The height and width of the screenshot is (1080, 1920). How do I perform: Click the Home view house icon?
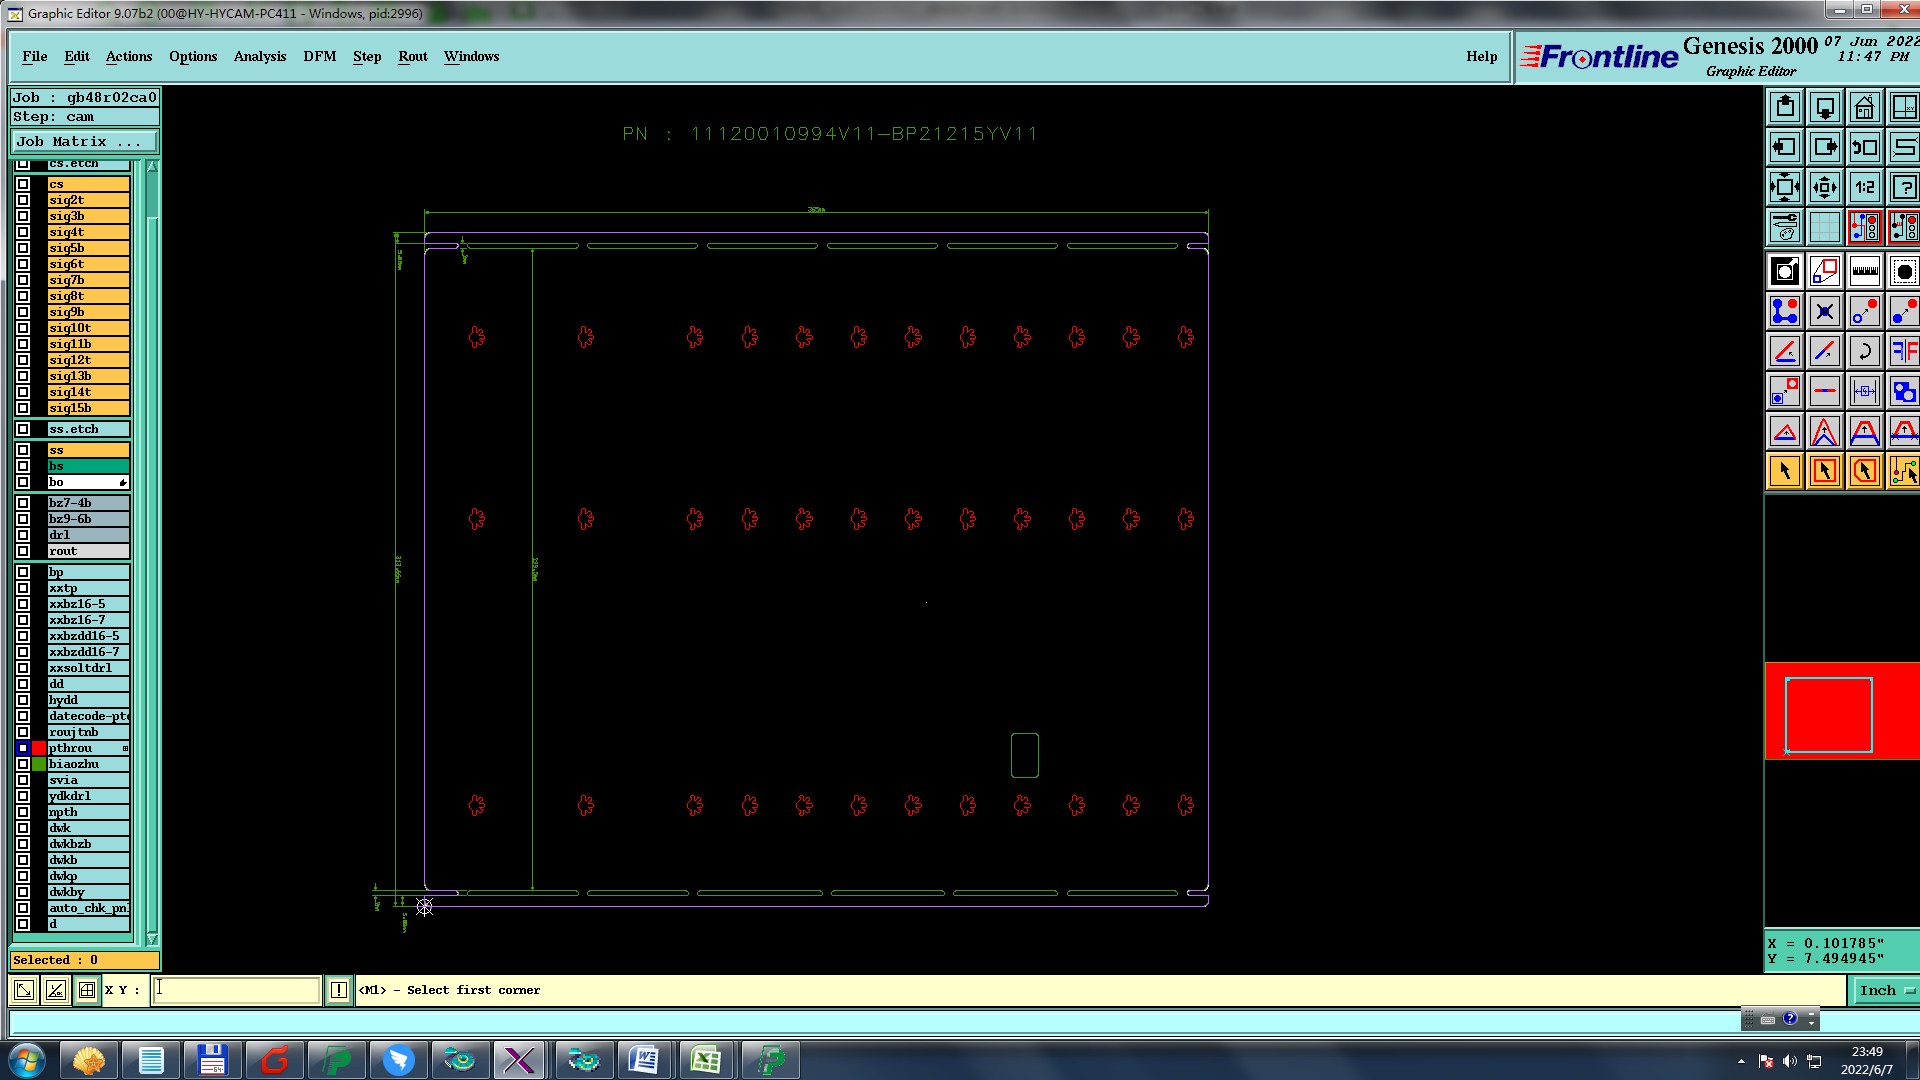pyautogui.click(x=1865, y=107)
